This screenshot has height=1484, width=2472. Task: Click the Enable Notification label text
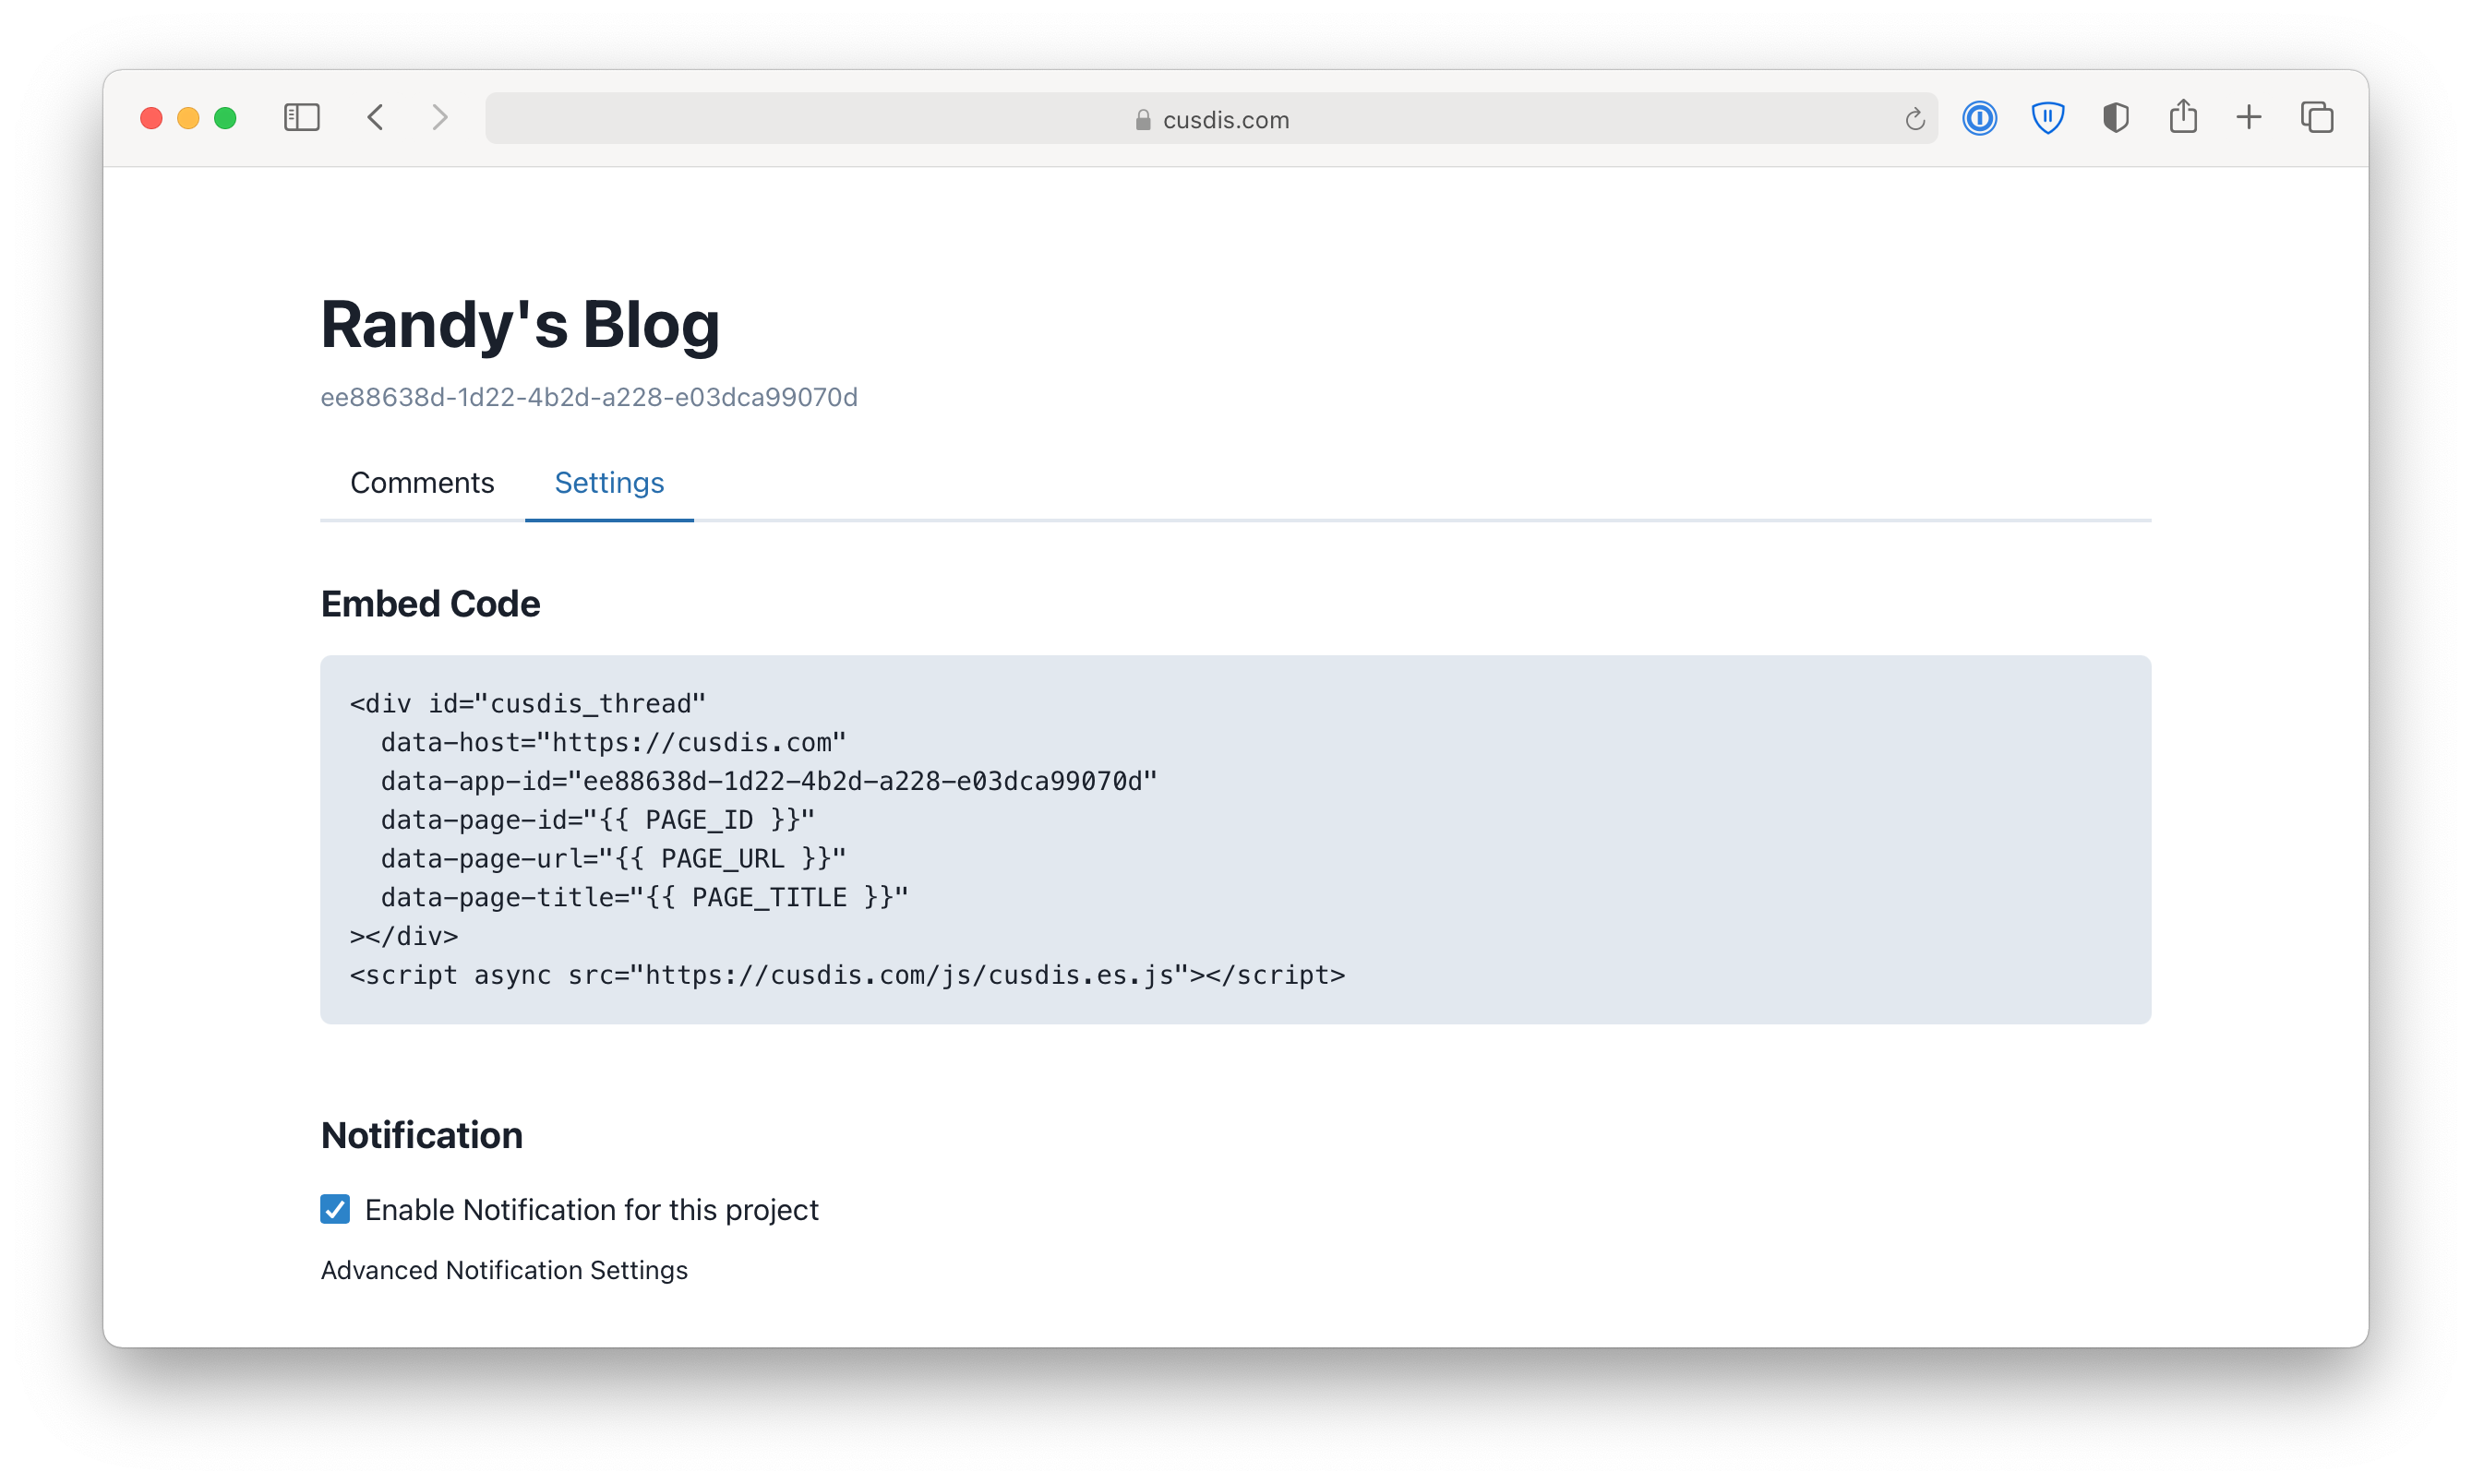tap(591, 1210)
